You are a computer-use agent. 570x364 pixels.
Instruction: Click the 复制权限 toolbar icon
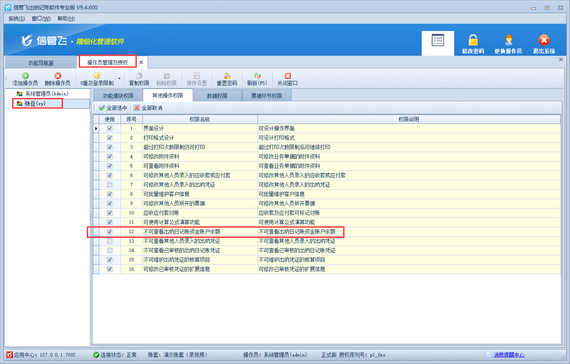[139, 76]
